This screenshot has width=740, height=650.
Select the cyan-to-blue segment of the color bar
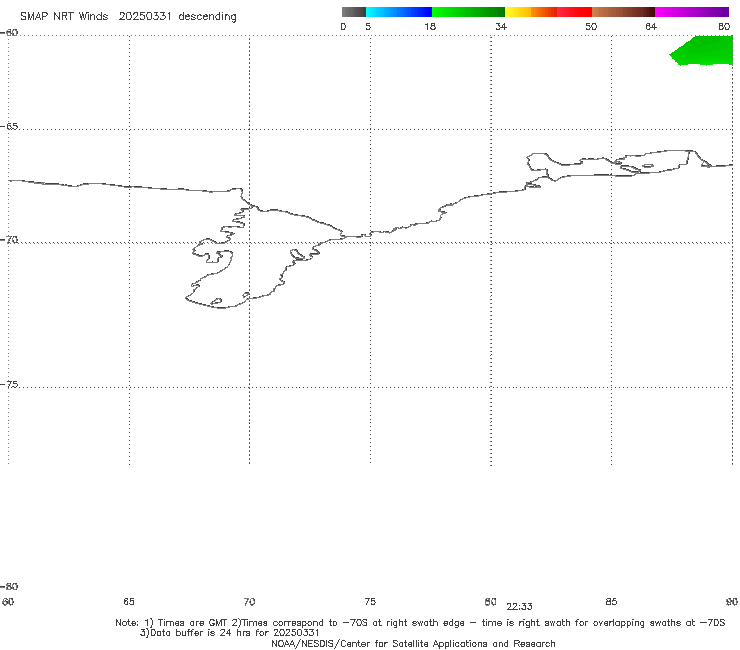(x=399, y=12)
